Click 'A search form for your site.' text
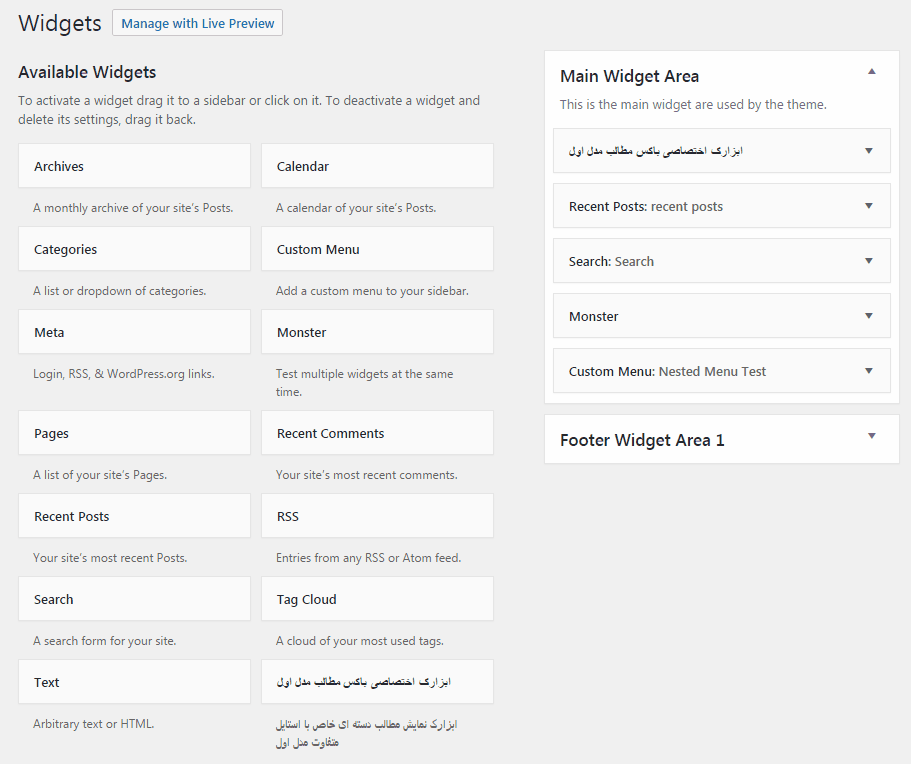This screenshot has width=911, height=764. pyautogui.click(x=105, y=641)
